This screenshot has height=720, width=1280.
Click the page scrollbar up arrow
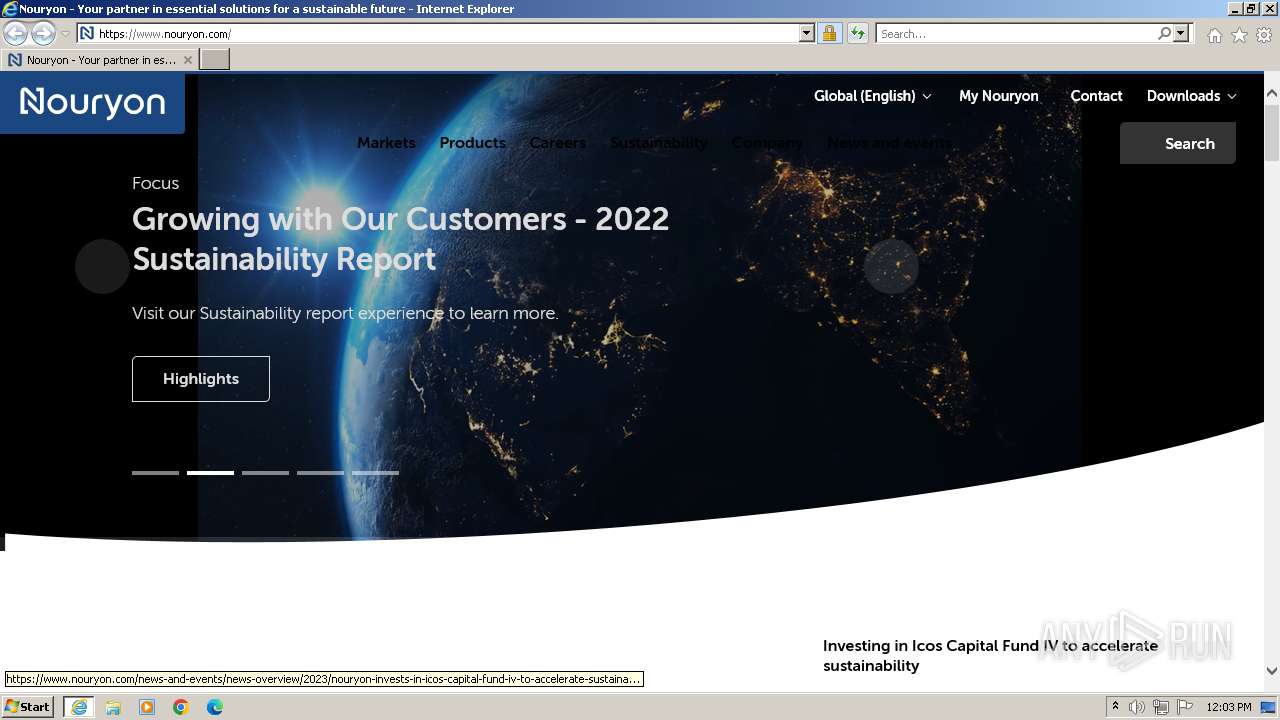pos(1272,93)
